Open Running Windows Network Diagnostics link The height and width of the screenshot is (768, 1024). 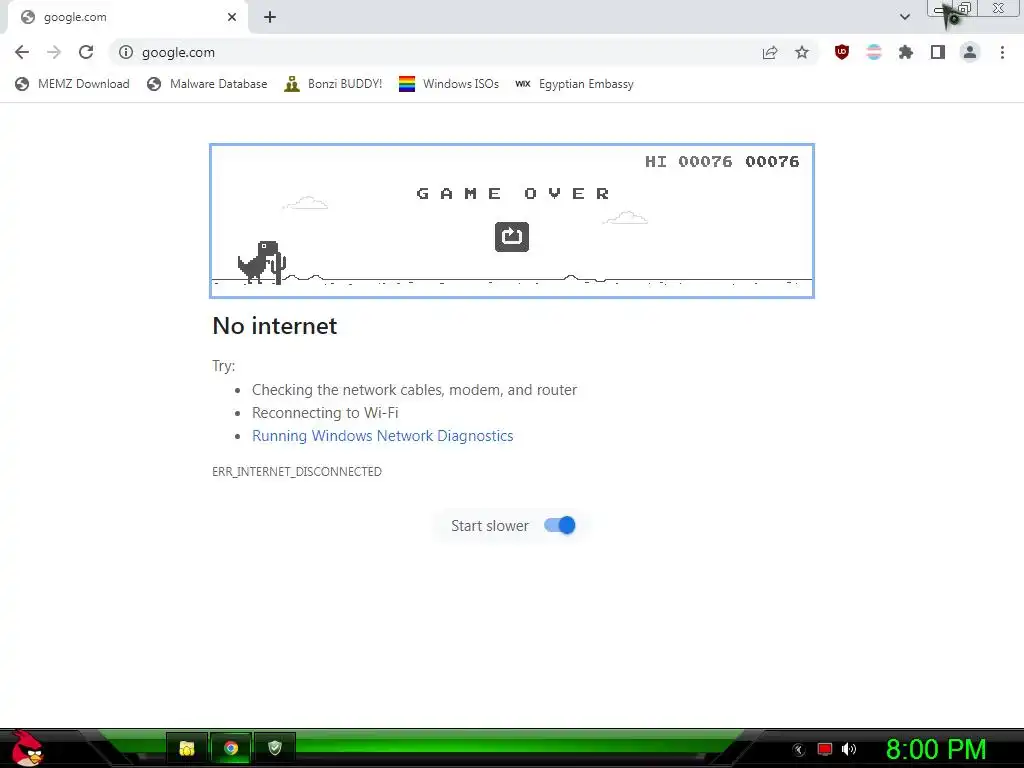coord(383,436)
